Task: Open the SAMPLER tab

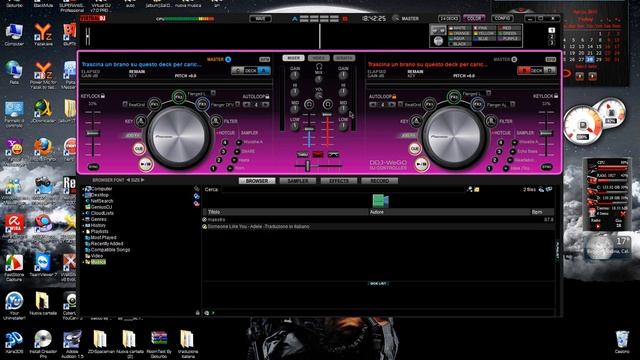Action: point(298,180)
